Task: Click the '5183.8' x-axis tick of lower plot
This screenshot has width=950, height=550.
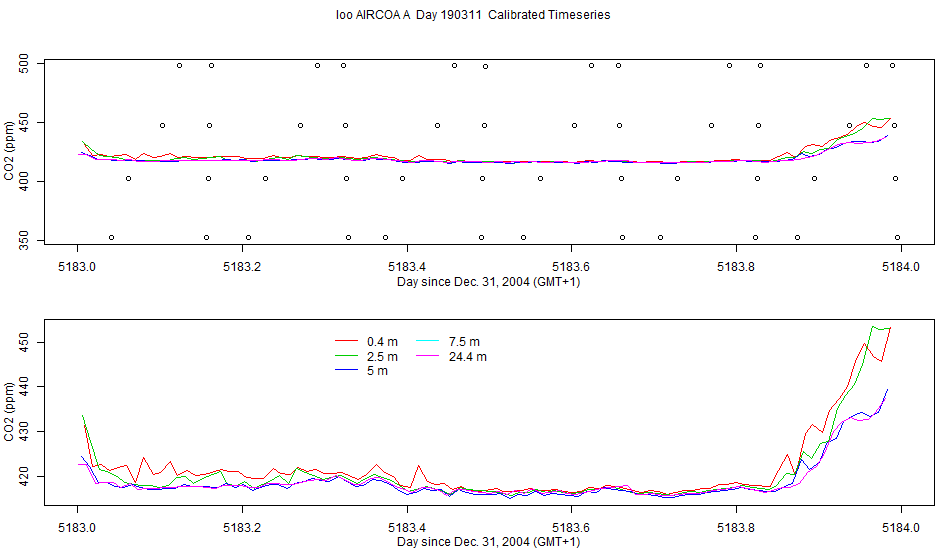Action: pos(736,527)
